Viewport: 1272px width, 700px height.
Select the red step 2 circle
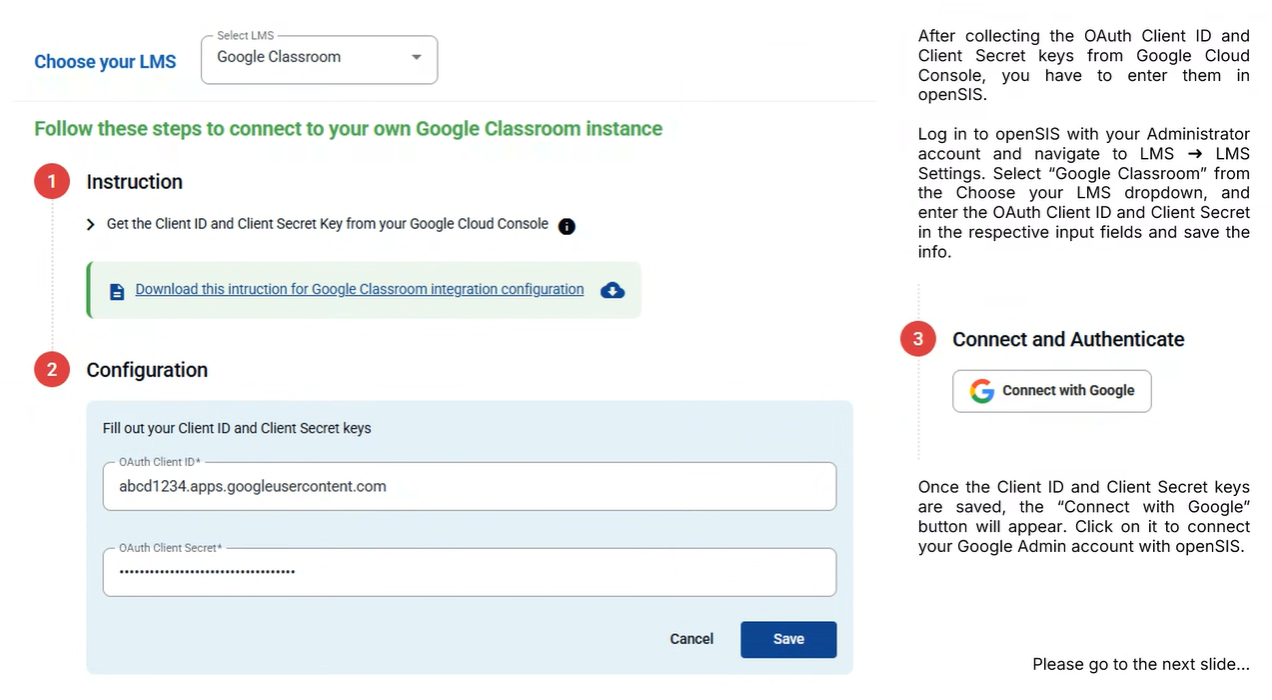pos(52,370)
